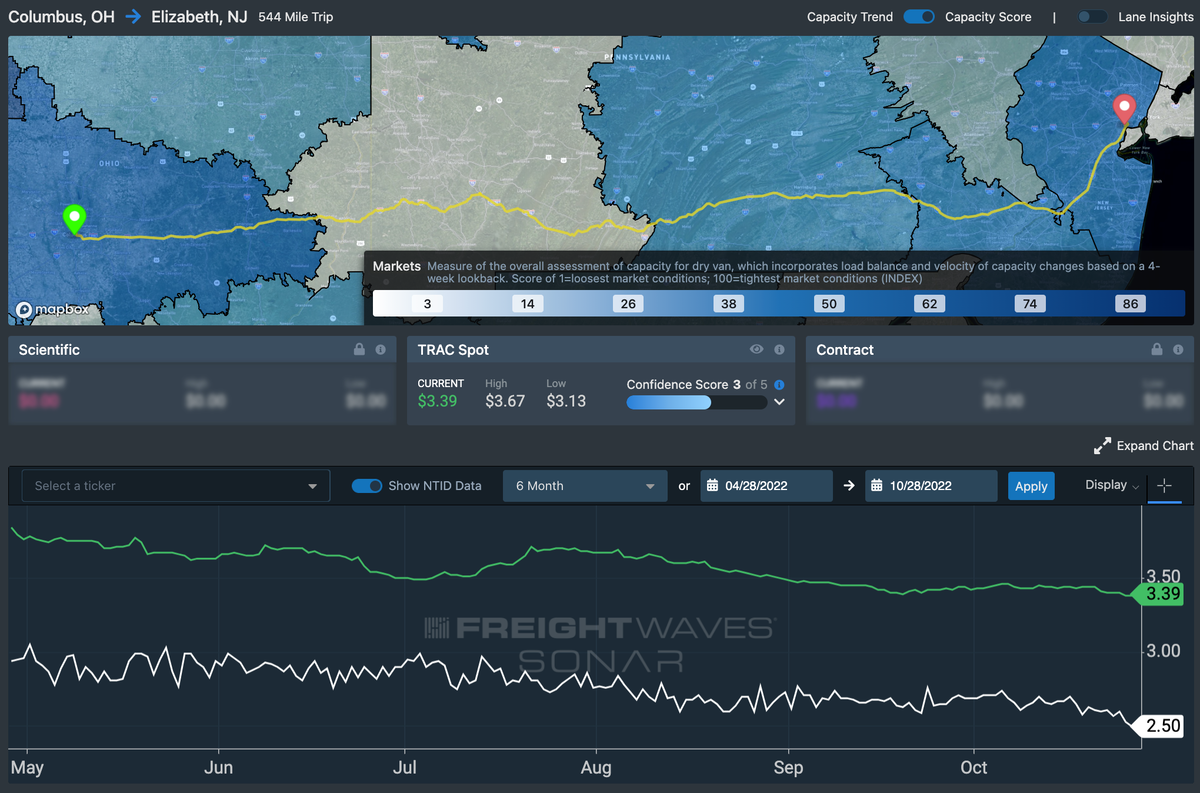Click legend swatch labeled 3
This screenshot has width=1200, height=793.
click(x=427, y=304)
